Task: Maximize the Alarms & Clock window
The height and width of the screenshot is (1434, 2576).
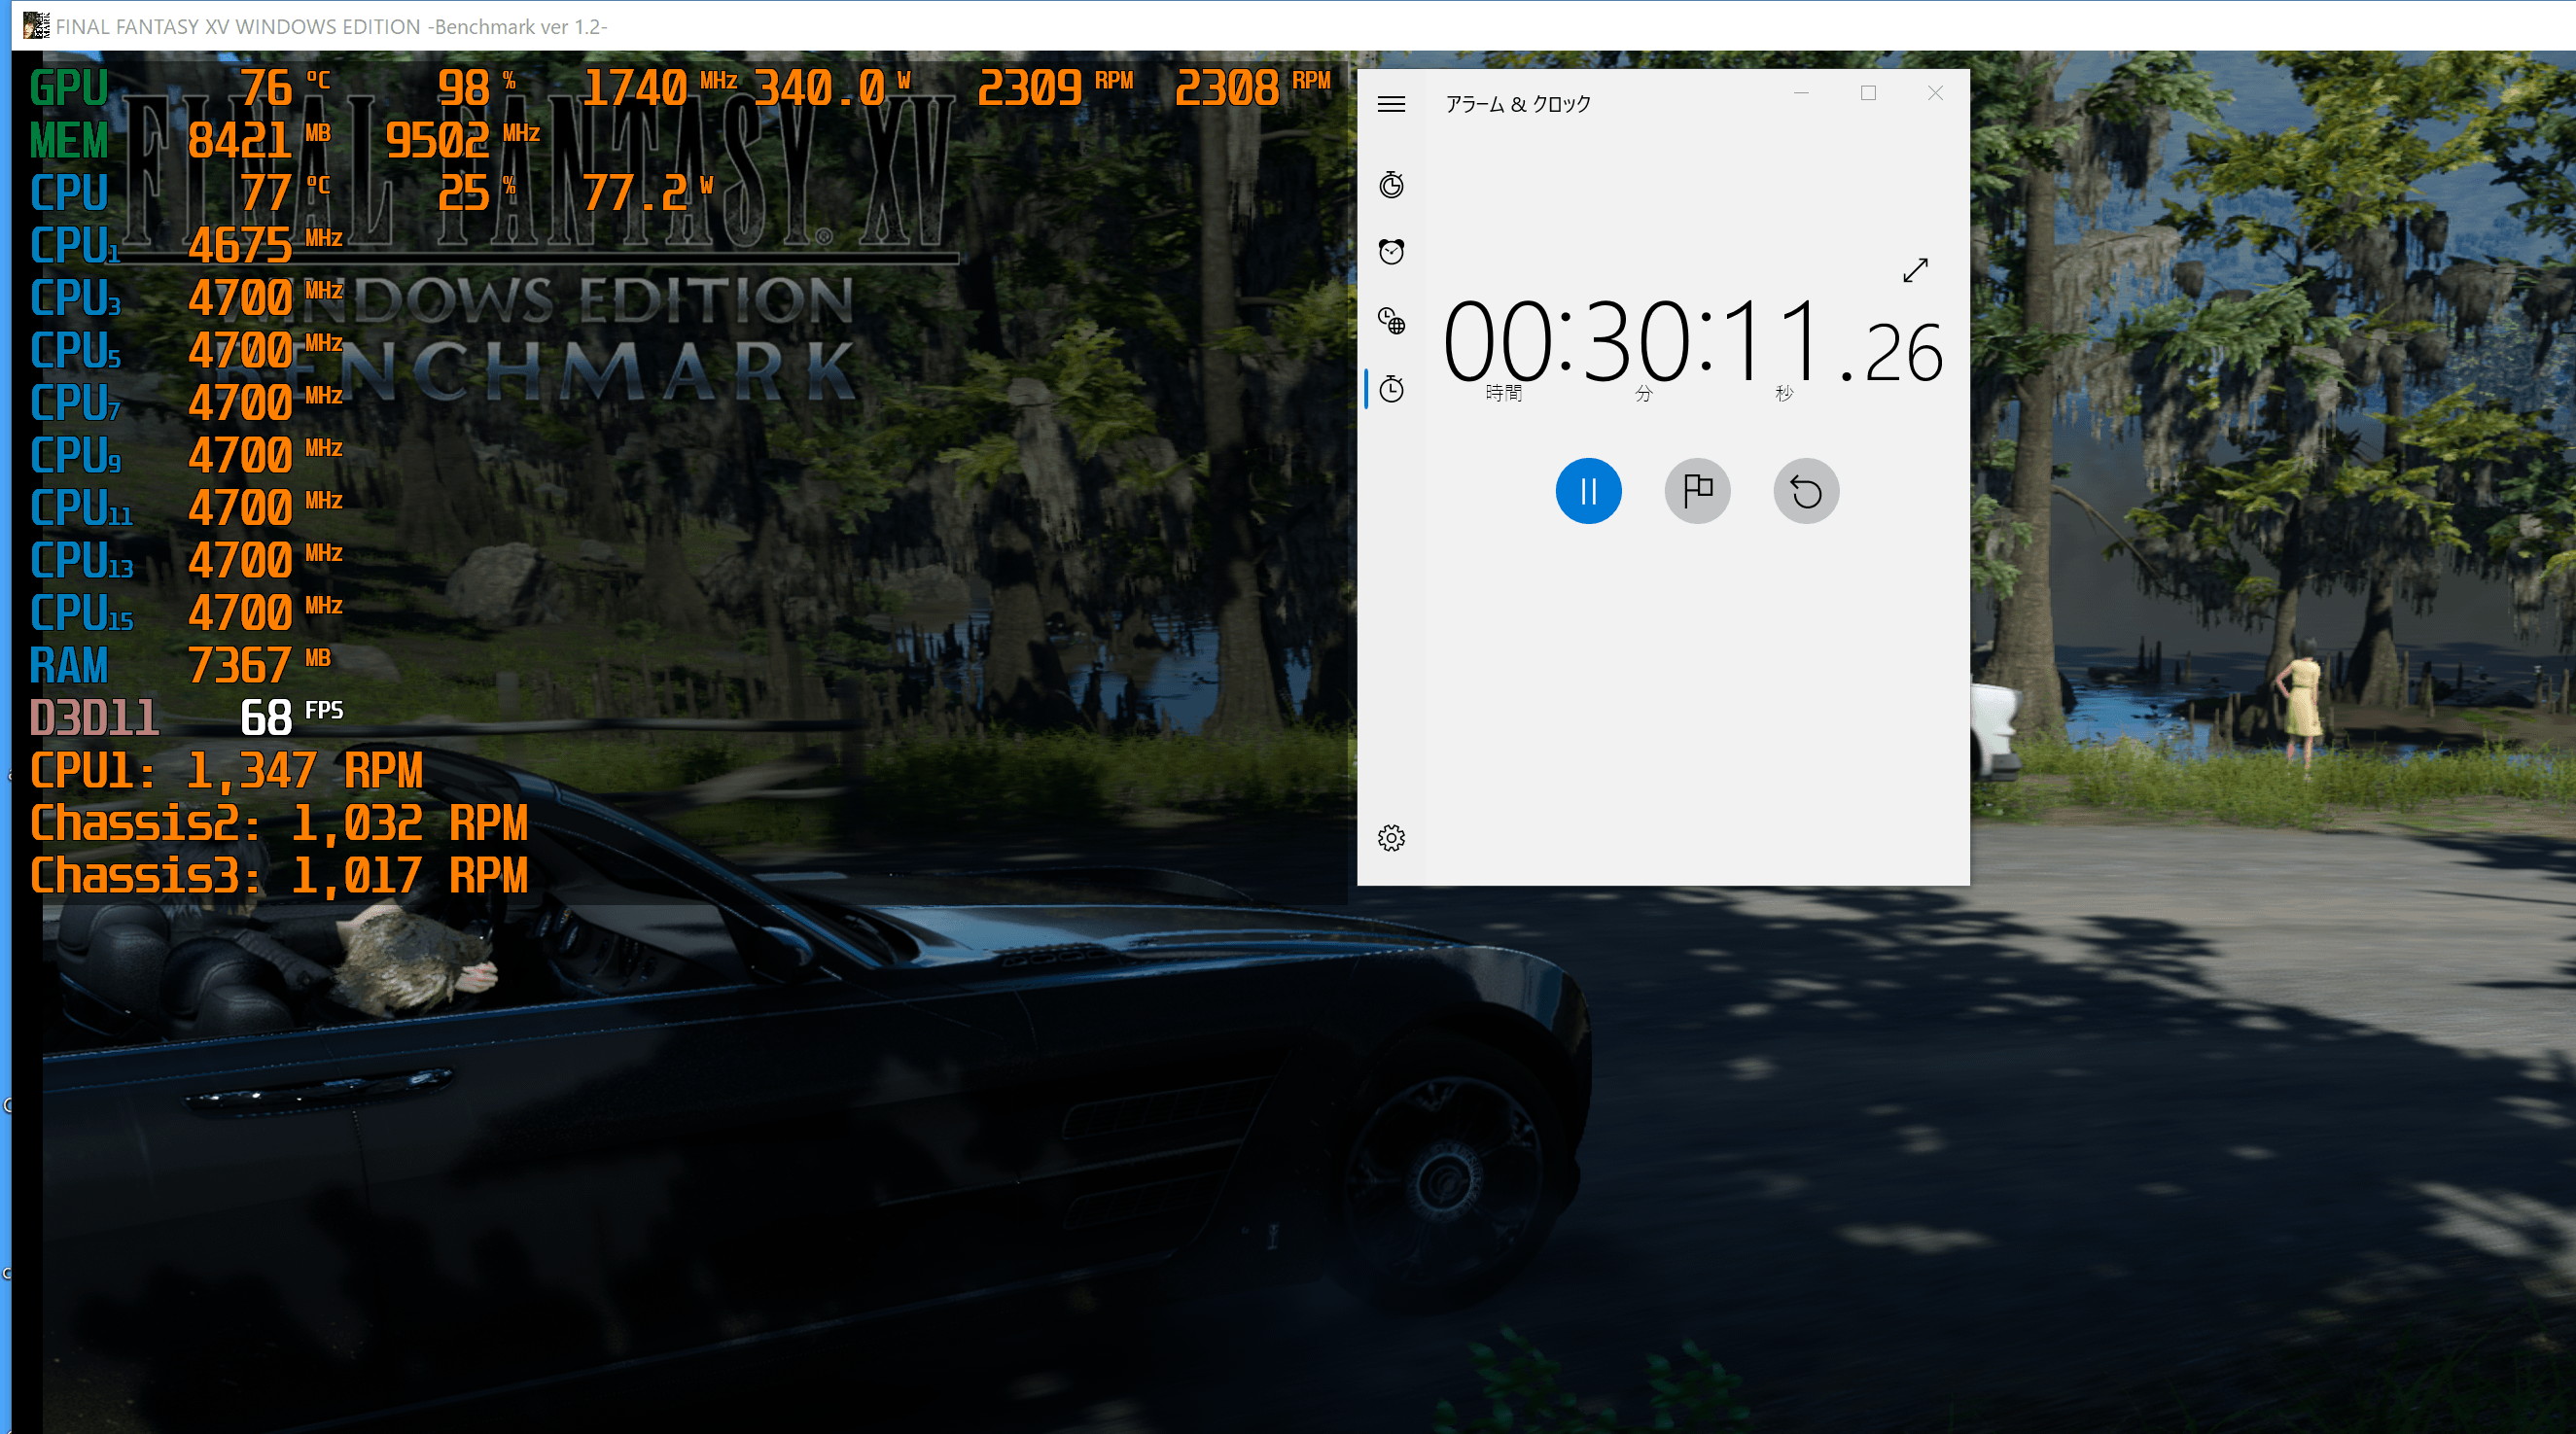Action: pyautogui.click(x=1868, y=93)
